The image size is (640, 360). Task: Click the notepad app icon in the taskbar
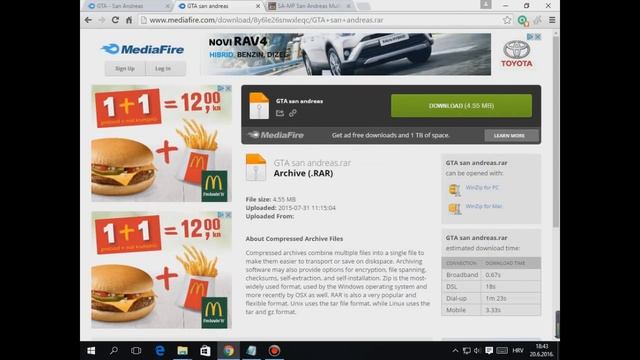pyautogui.click(x=251, y=351)
